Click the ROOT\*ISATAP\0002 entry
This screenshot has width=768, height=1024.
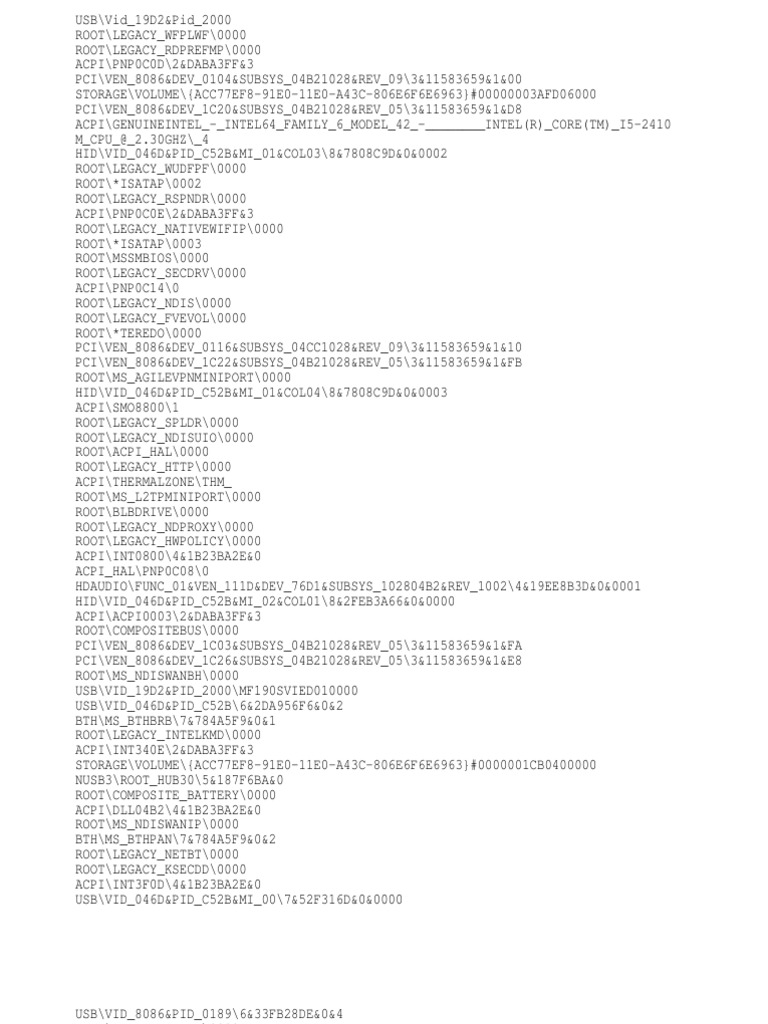point(138,184)
